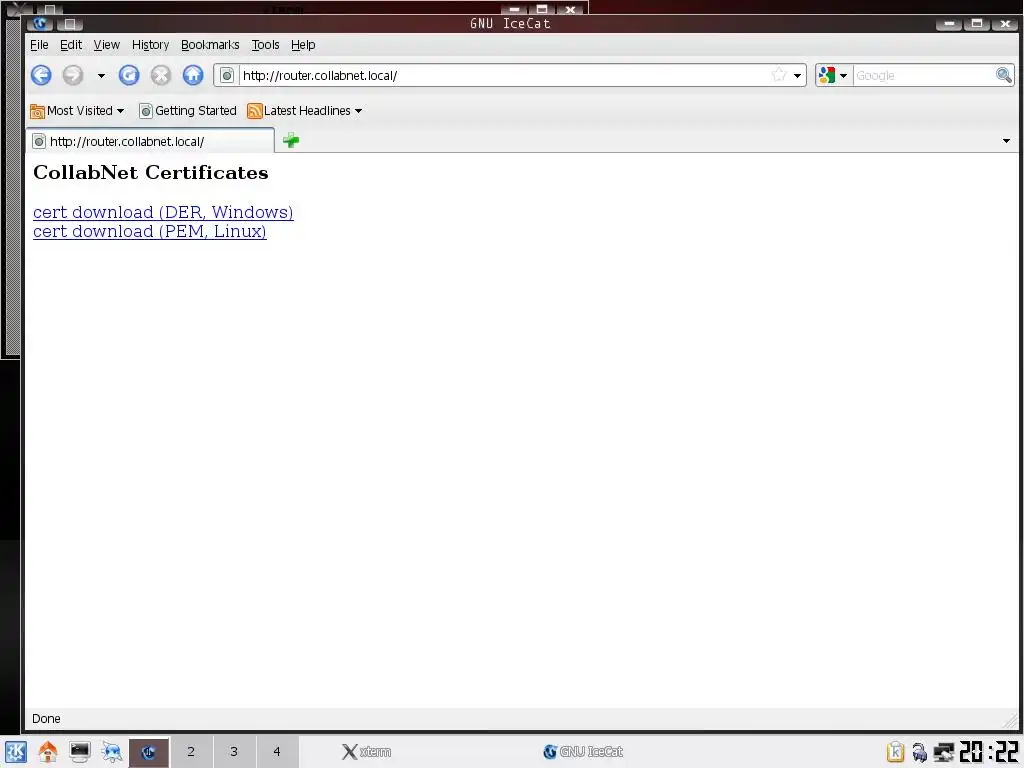This screenshot has height=768, width=1024.
Task: Switch to xterm taskbar entry
Action: 366,752
